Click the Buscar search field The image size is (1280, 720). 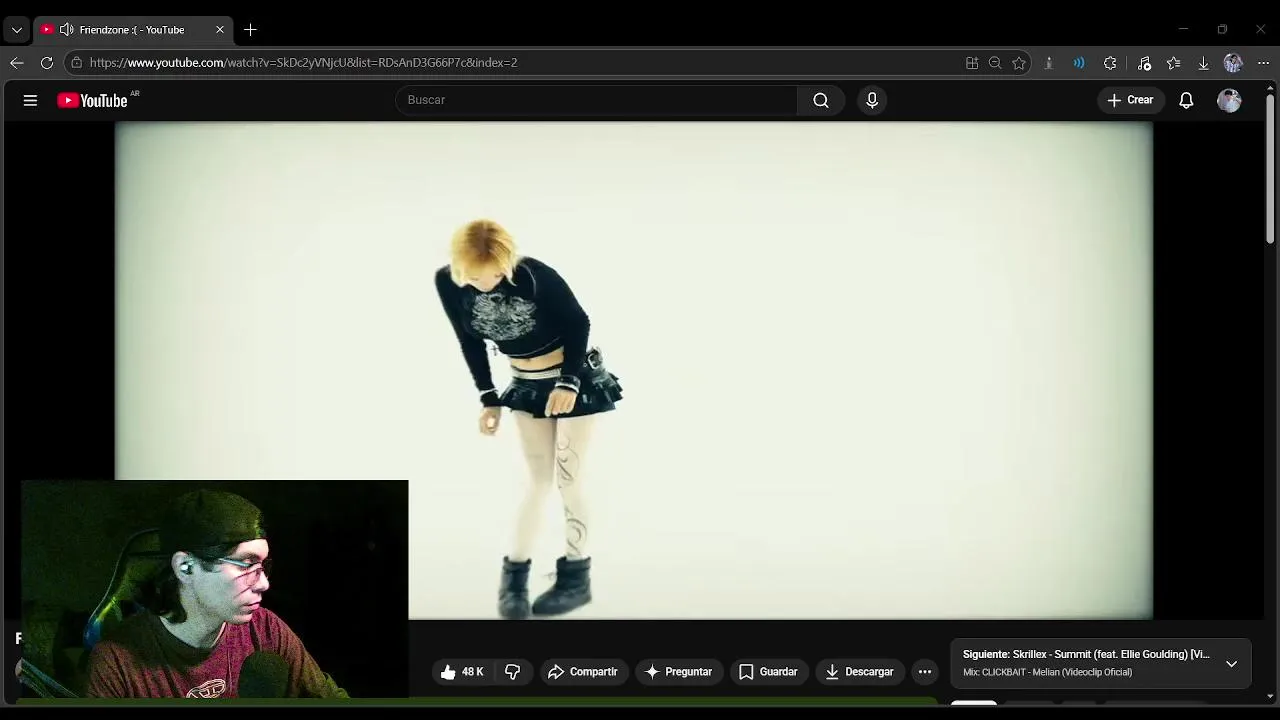[596, 100]
